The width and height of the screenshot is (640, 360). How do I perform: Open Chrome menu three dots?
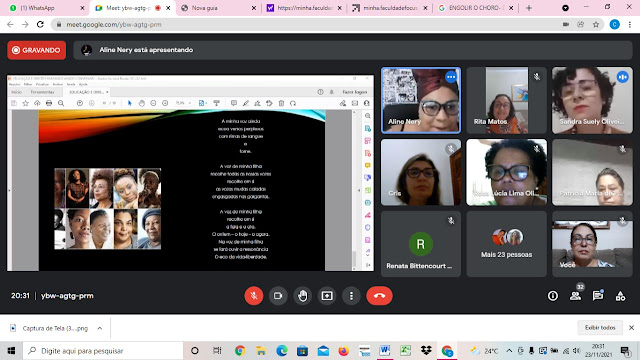pos(630,24)
